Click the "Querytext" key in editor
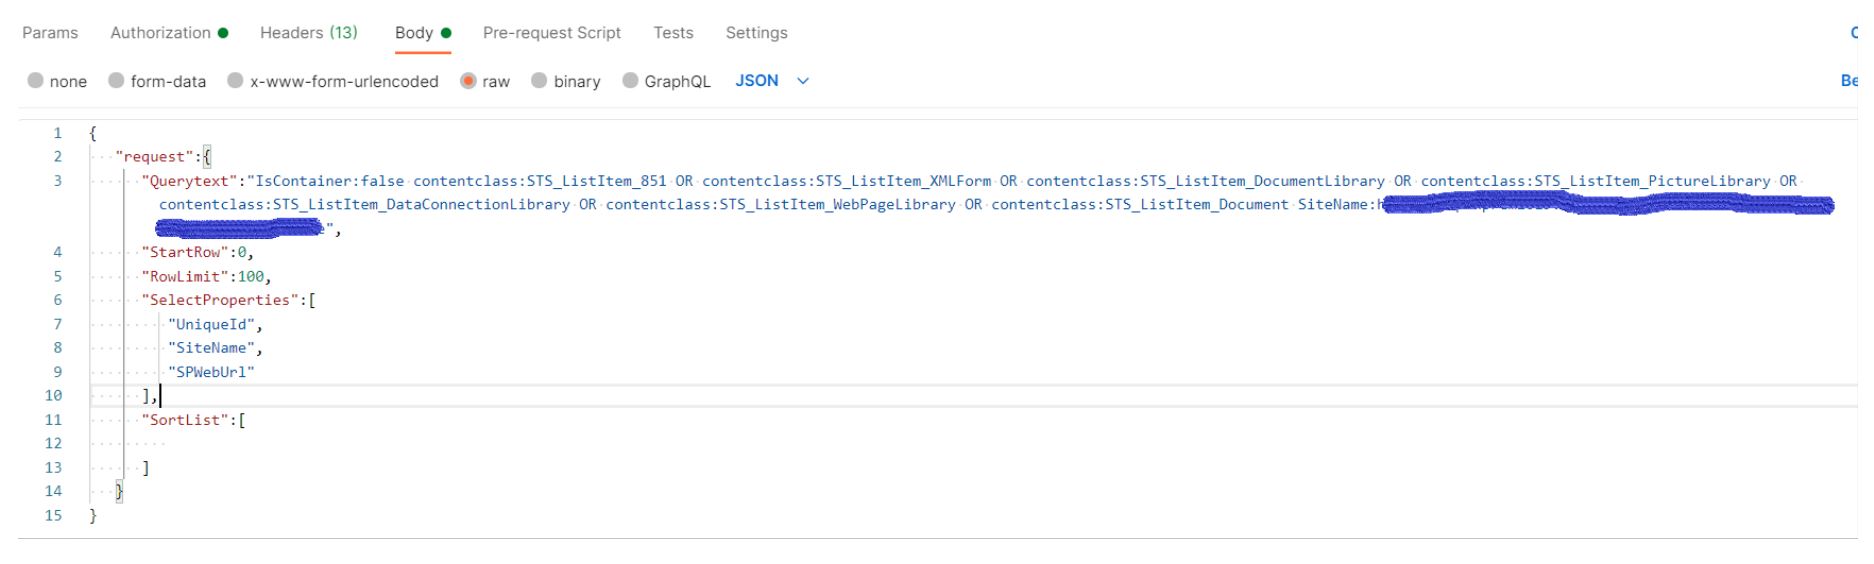1874x564 pixels. pyautogui.click(x=190, y=181)
